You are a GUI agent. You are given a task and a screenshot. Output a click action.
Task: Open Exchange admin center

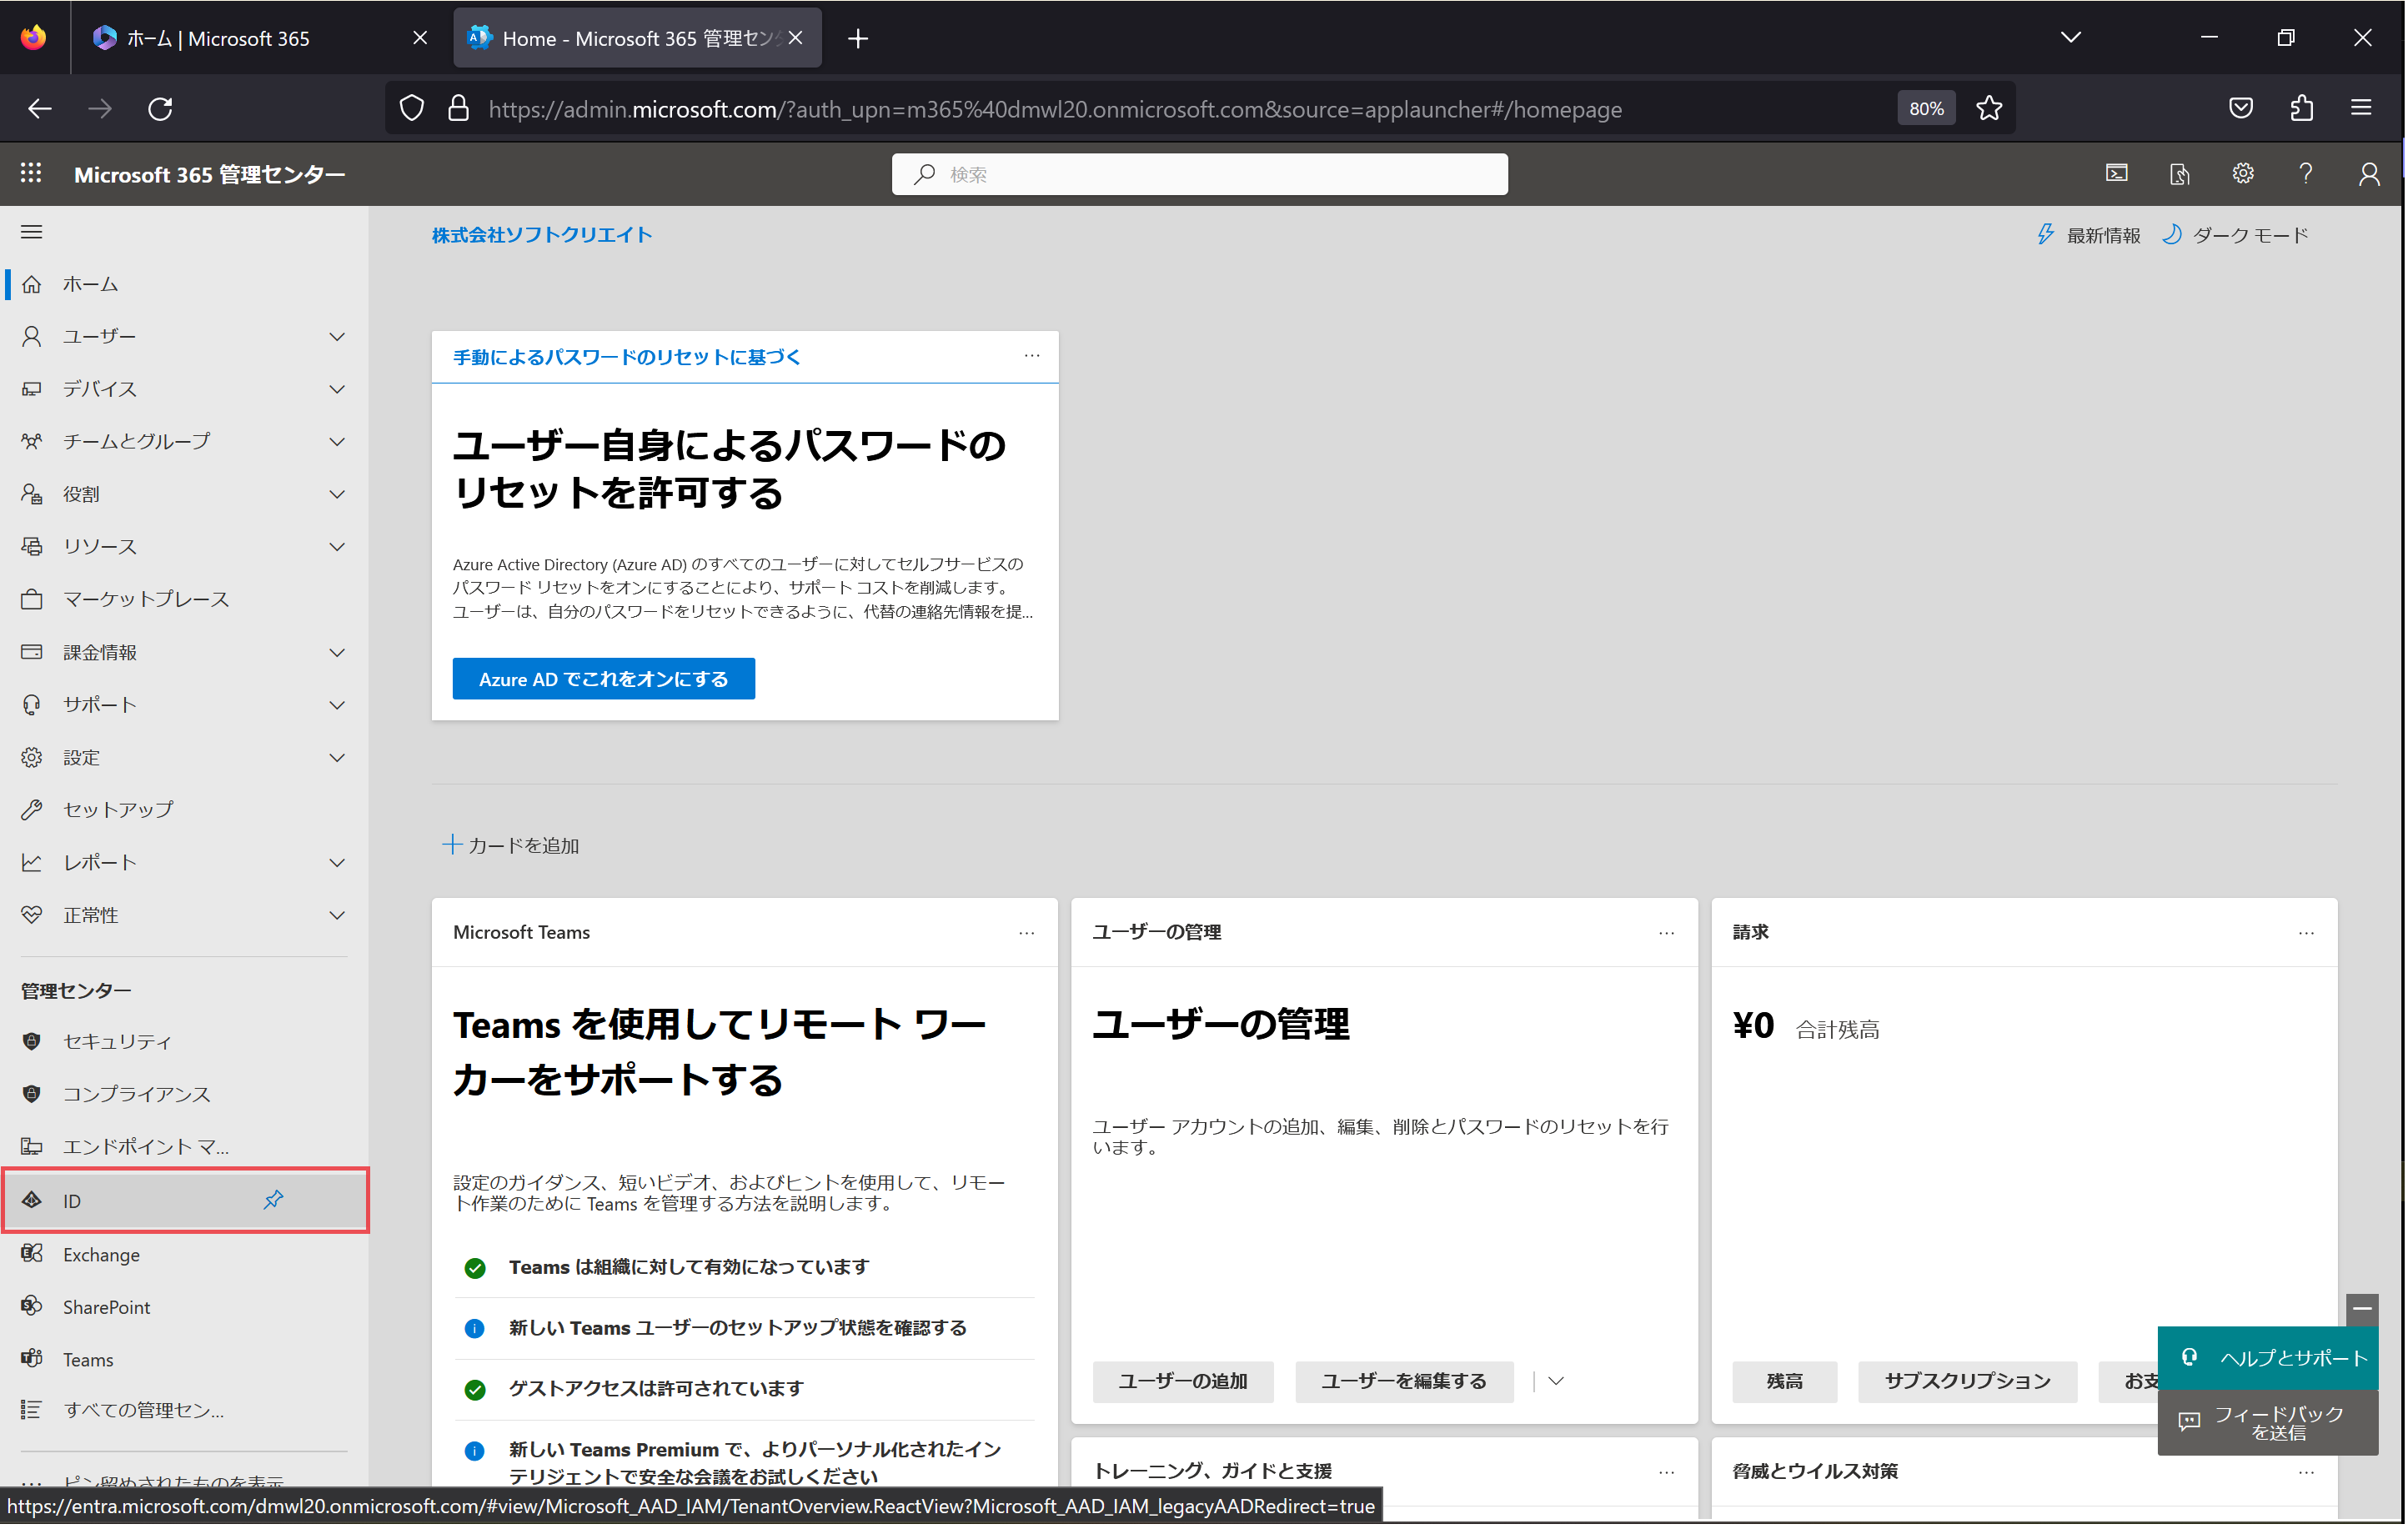point(184,1256)
